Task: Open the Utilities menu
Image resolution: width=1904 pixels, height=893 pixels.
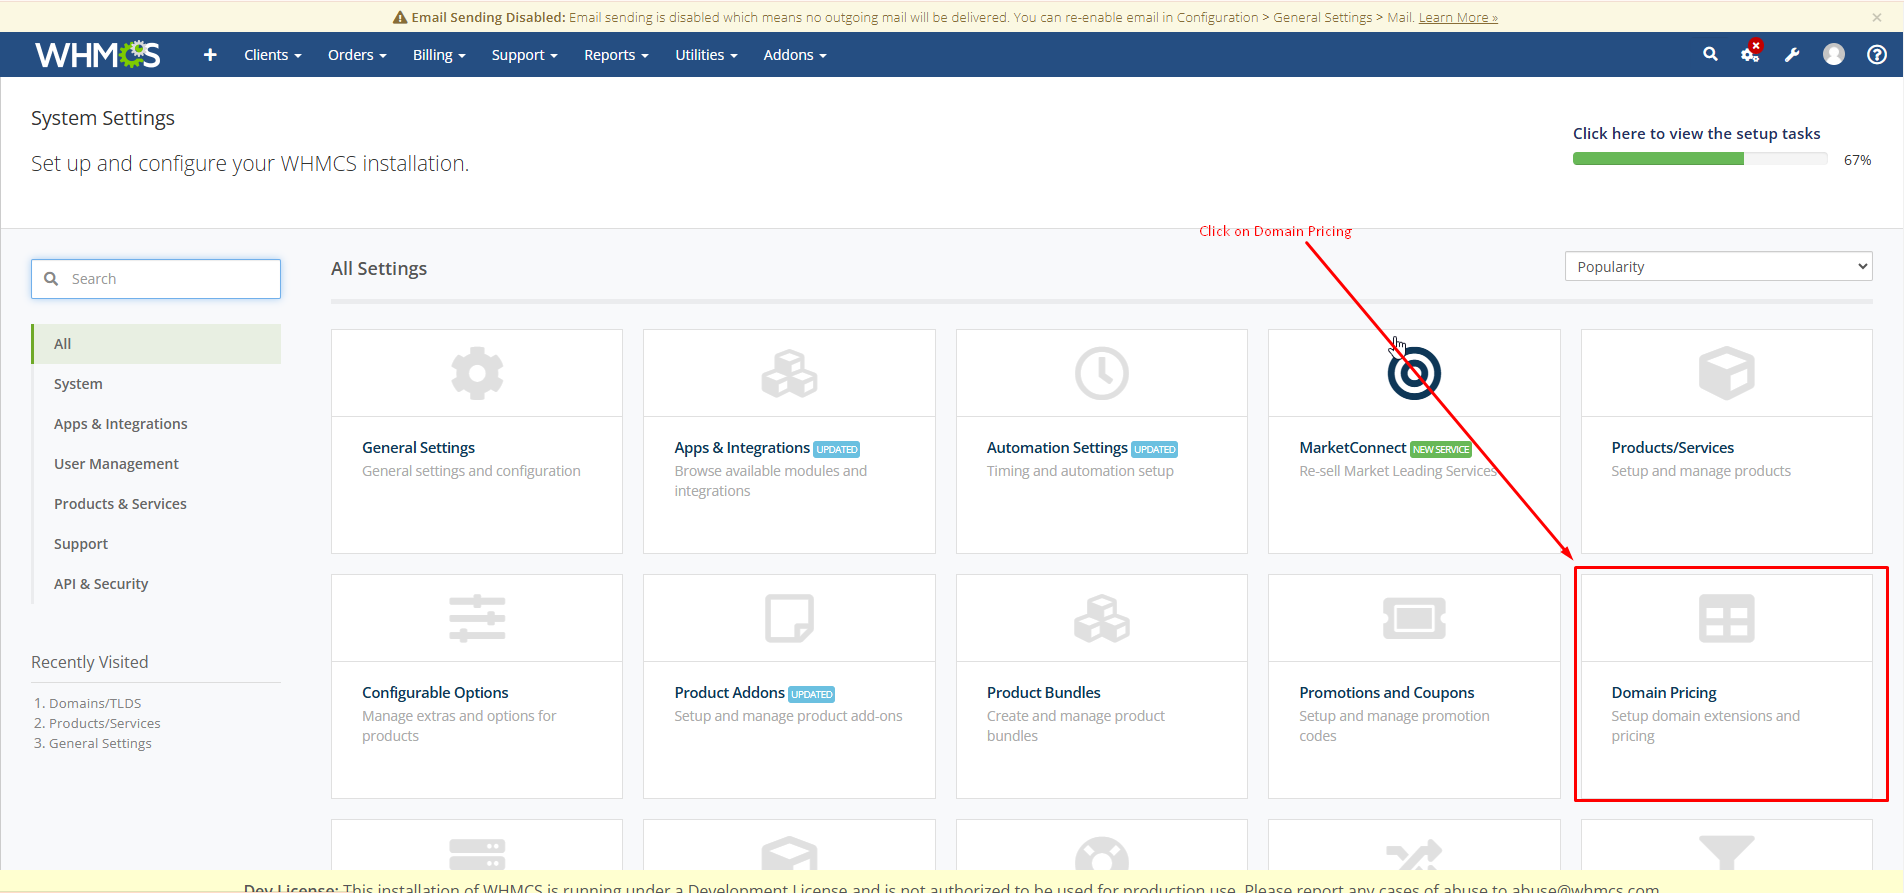Action: point(706,55)
